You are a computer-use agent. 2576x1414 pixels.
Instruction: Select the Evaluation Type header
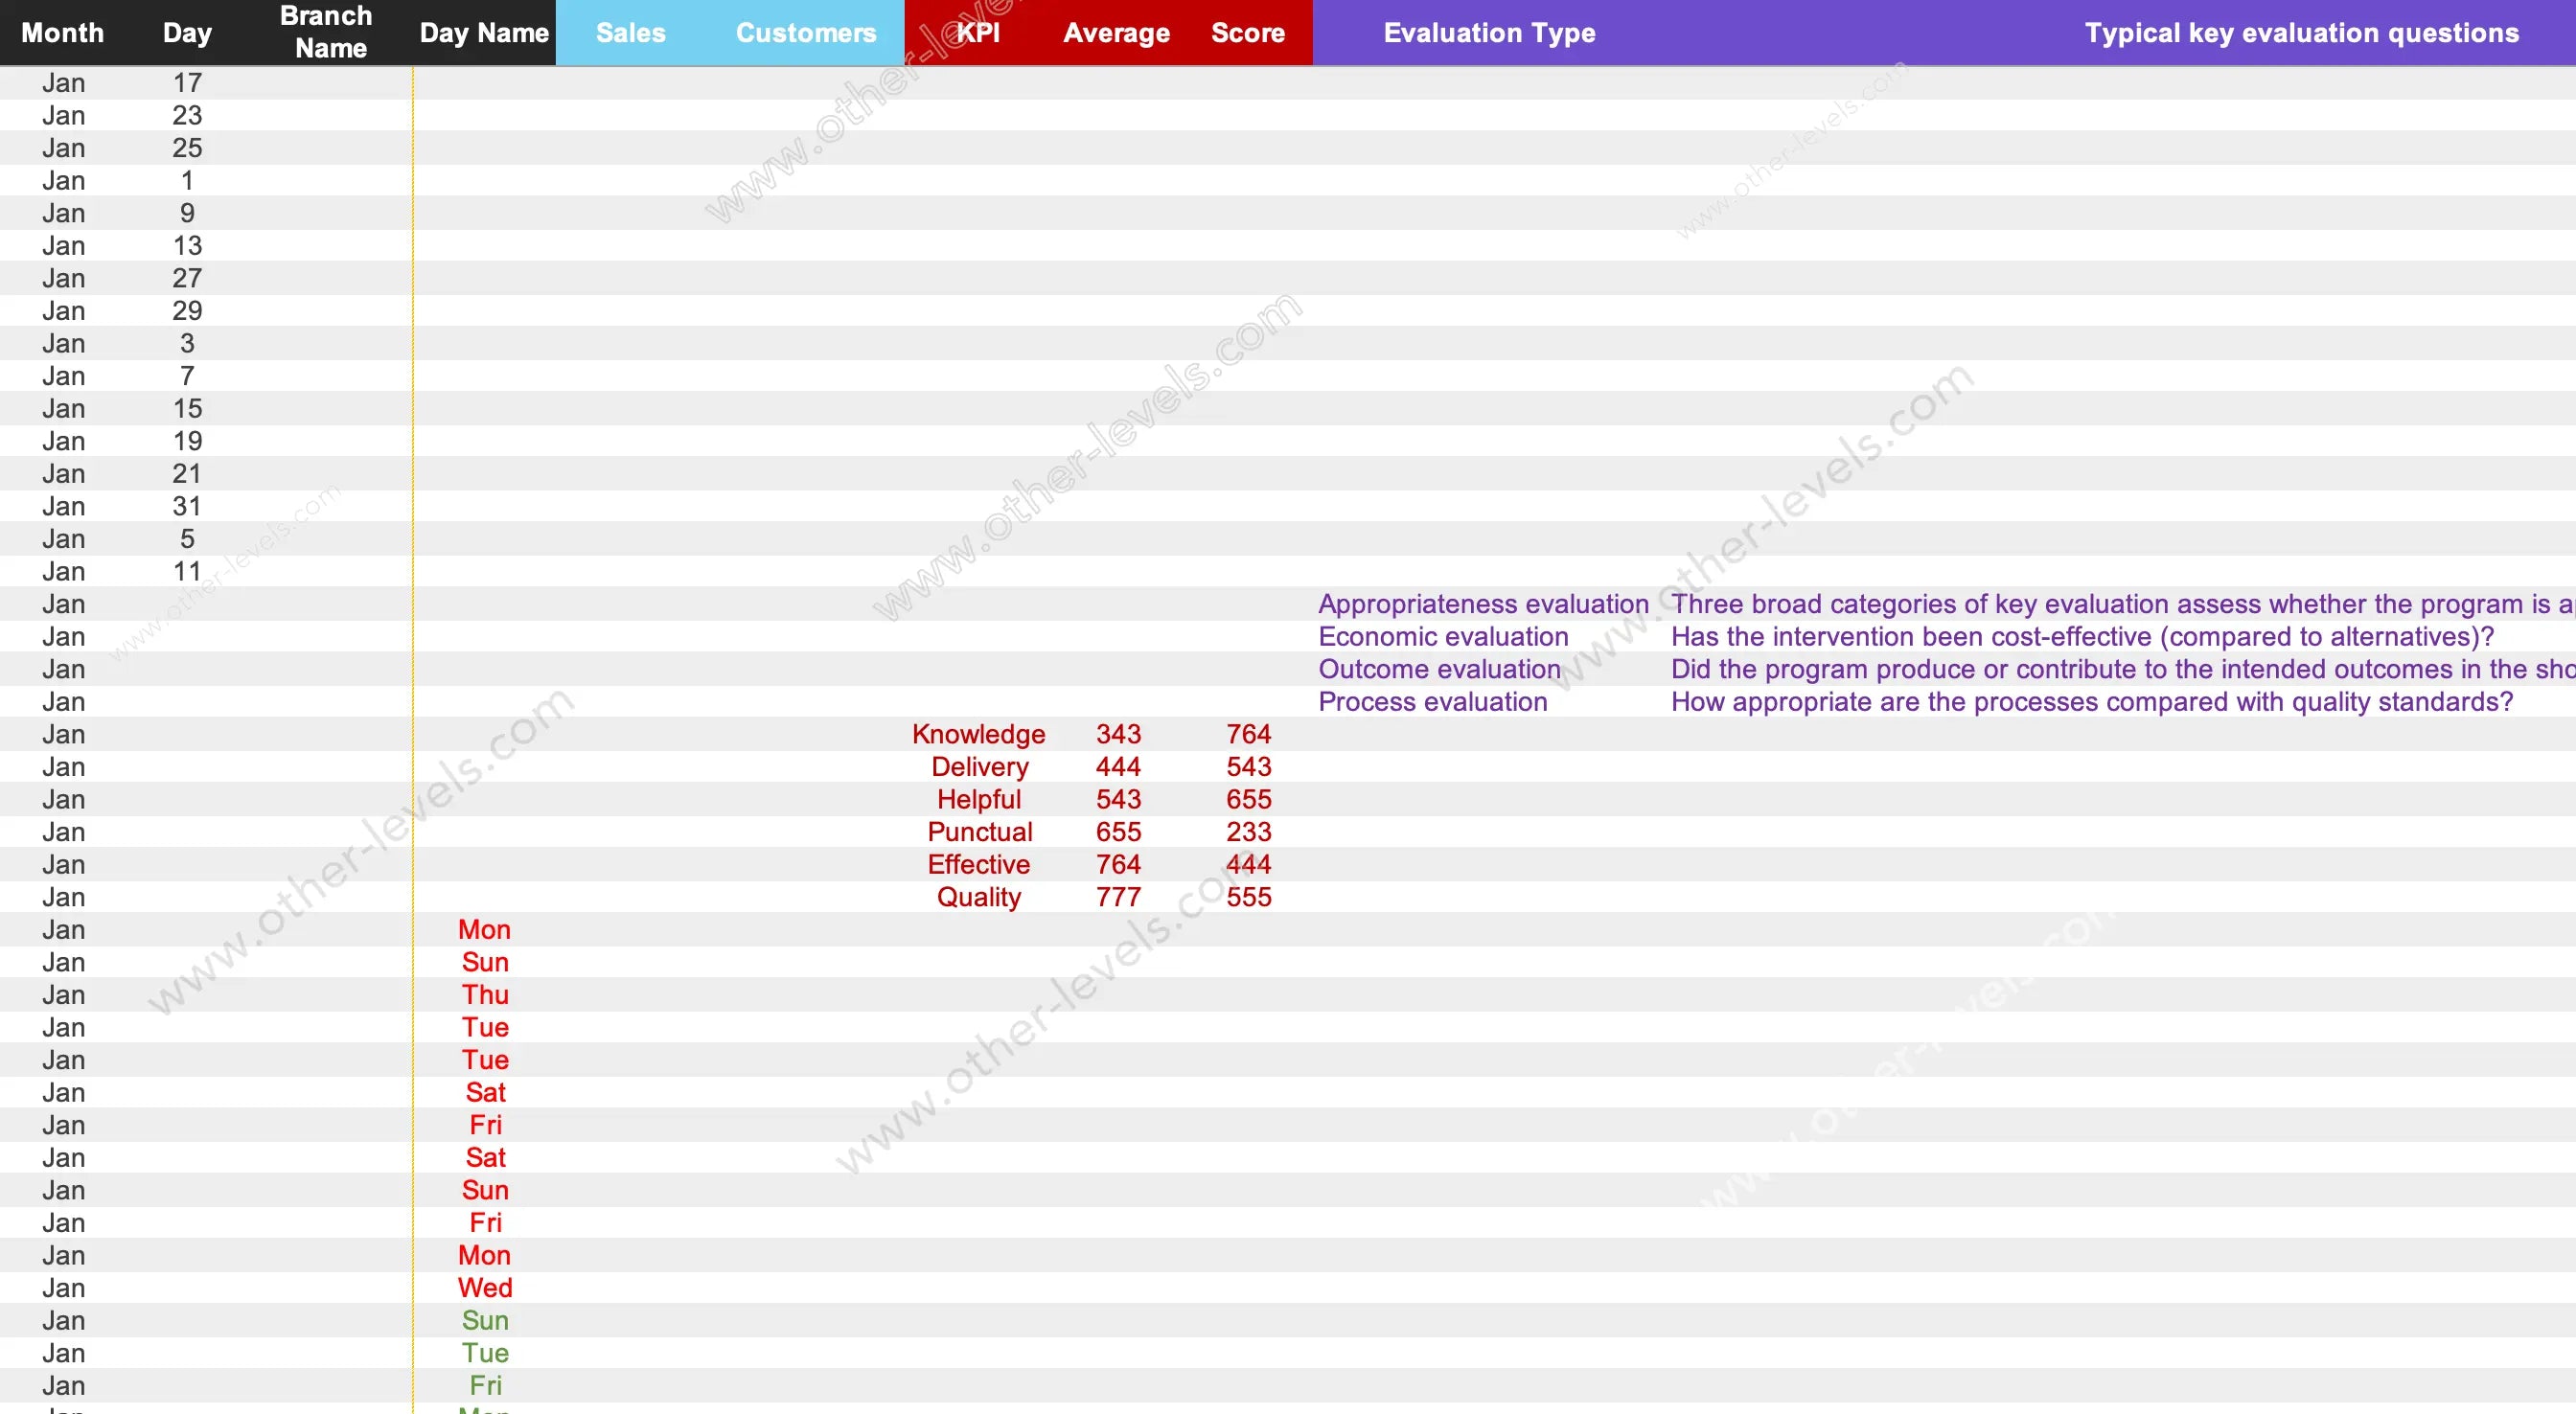point(1489,33)
